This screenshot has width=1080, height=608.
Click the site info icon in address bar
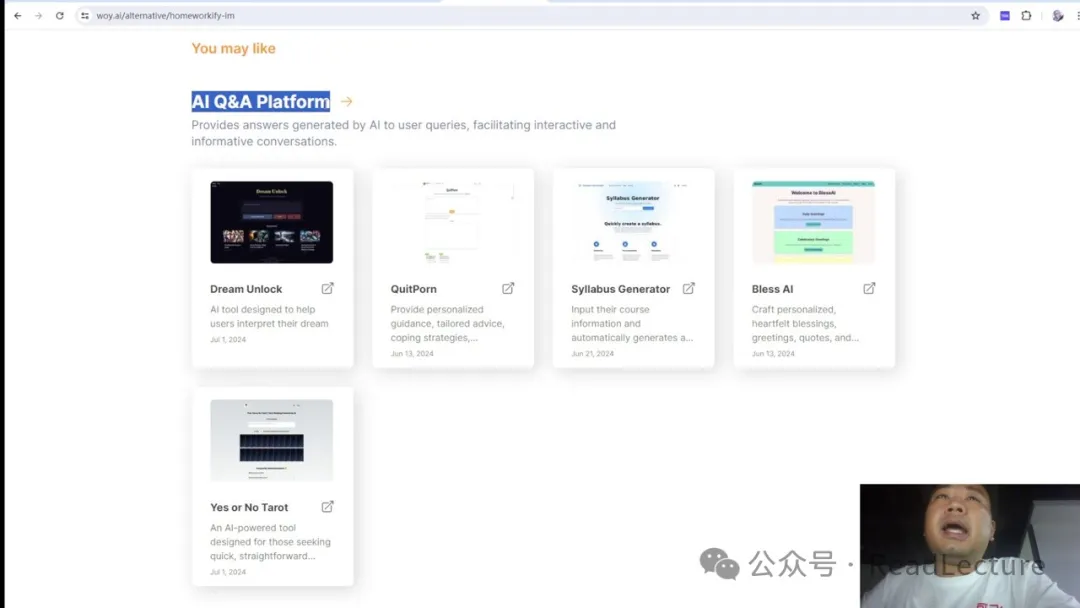85,16
